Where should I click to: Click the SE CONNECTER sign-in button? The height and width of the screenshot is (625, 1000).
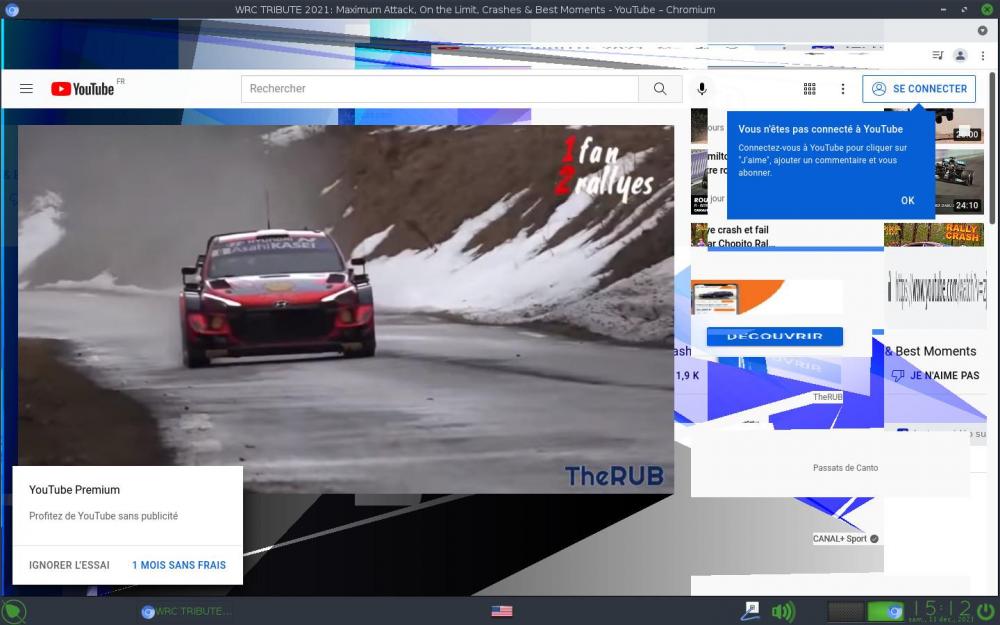pyautogui.click(x=919, y=89)
